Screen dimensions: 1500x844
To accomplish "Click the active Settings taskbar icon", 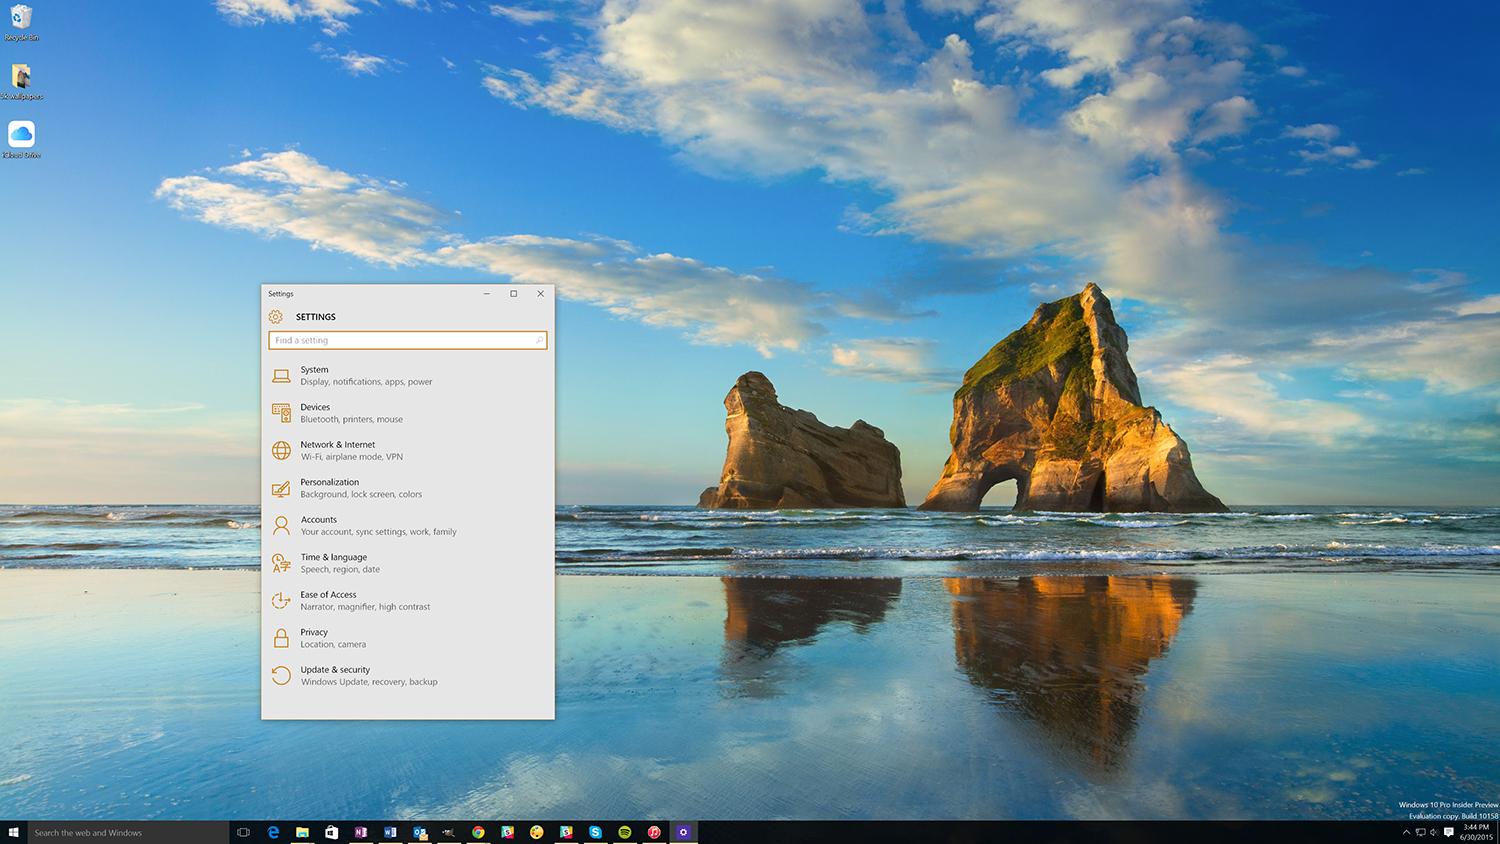I will click(x=684, y=832).
